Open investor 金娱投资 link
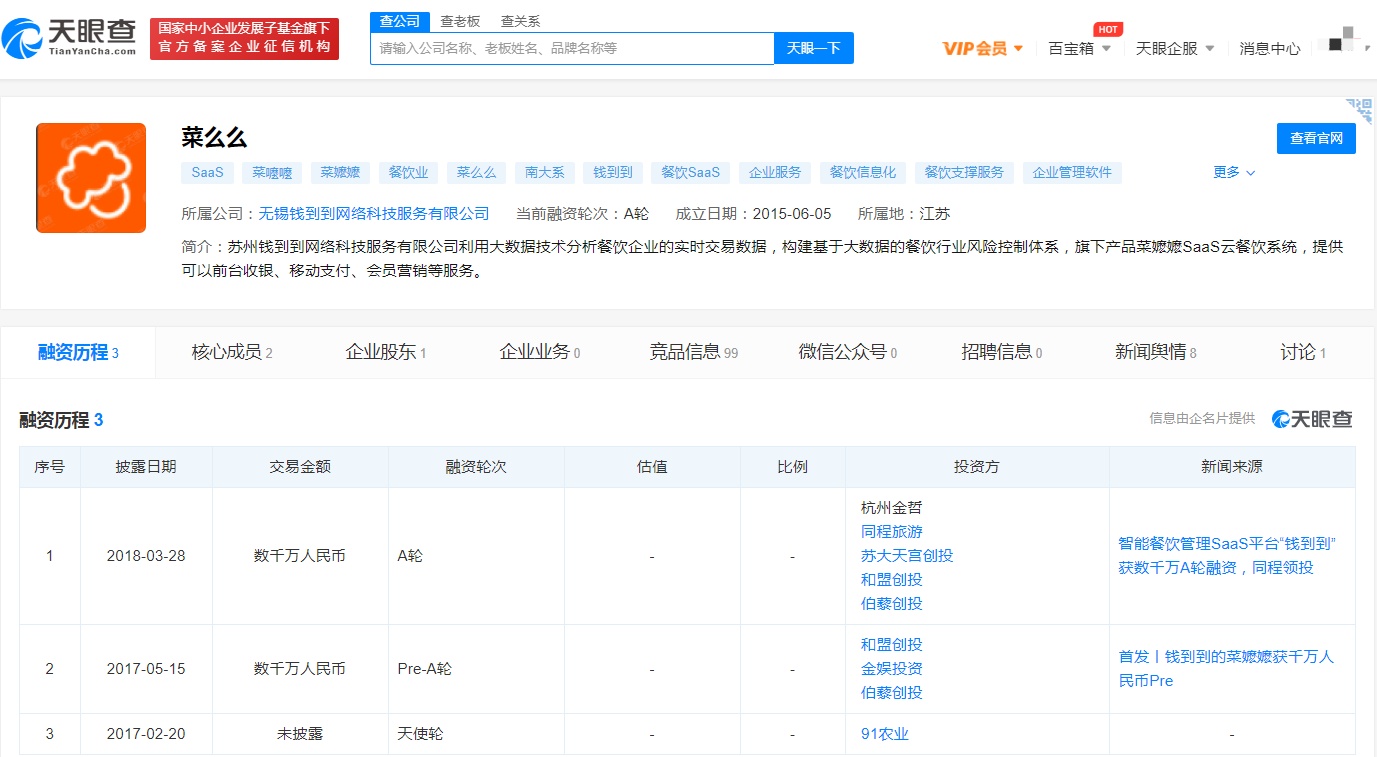The width and height of the screenshot is (1377, 757). click(892, 669)
